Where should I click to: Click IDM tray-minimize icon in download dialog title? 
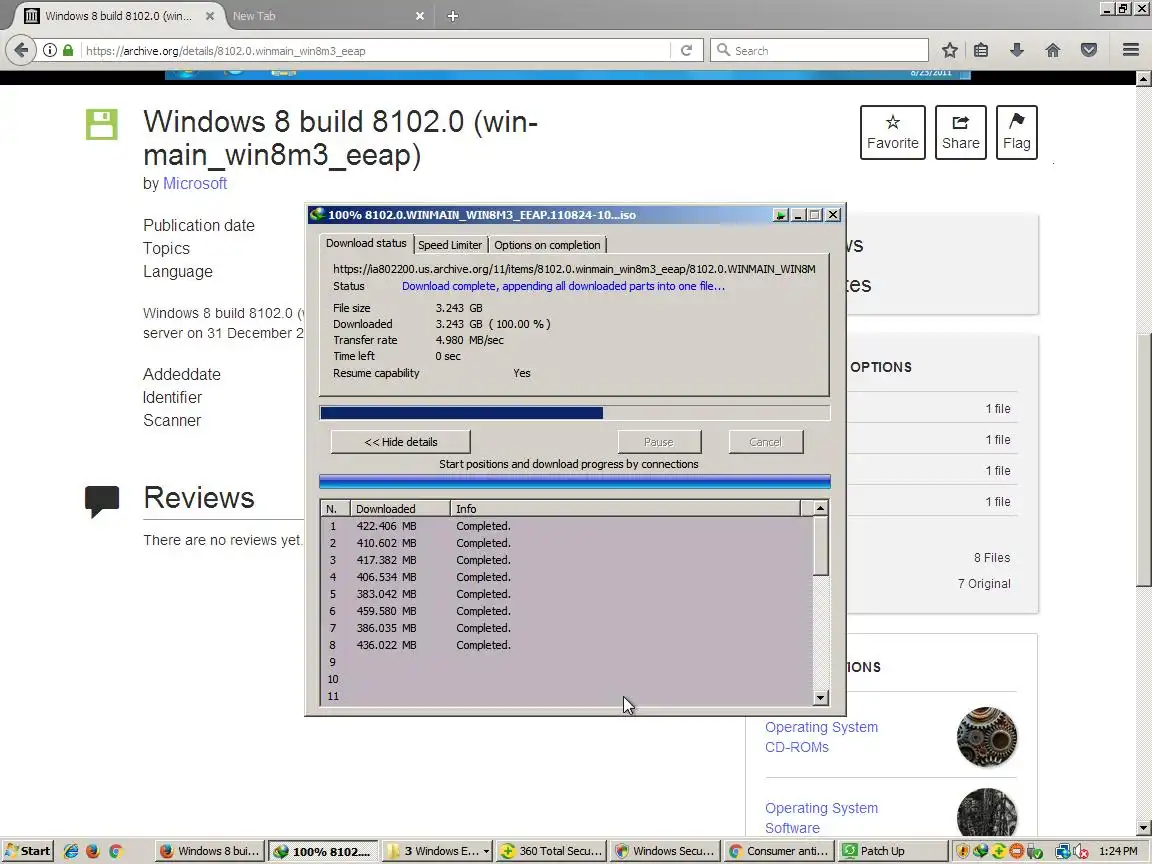pyautogui.click(x=780, y=215)
